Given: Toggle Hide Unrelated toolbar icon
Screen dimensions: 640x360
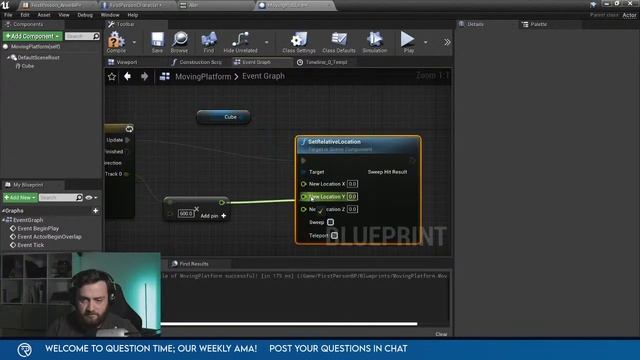Looking at the screenshot, I should click(x=240, y=42).
